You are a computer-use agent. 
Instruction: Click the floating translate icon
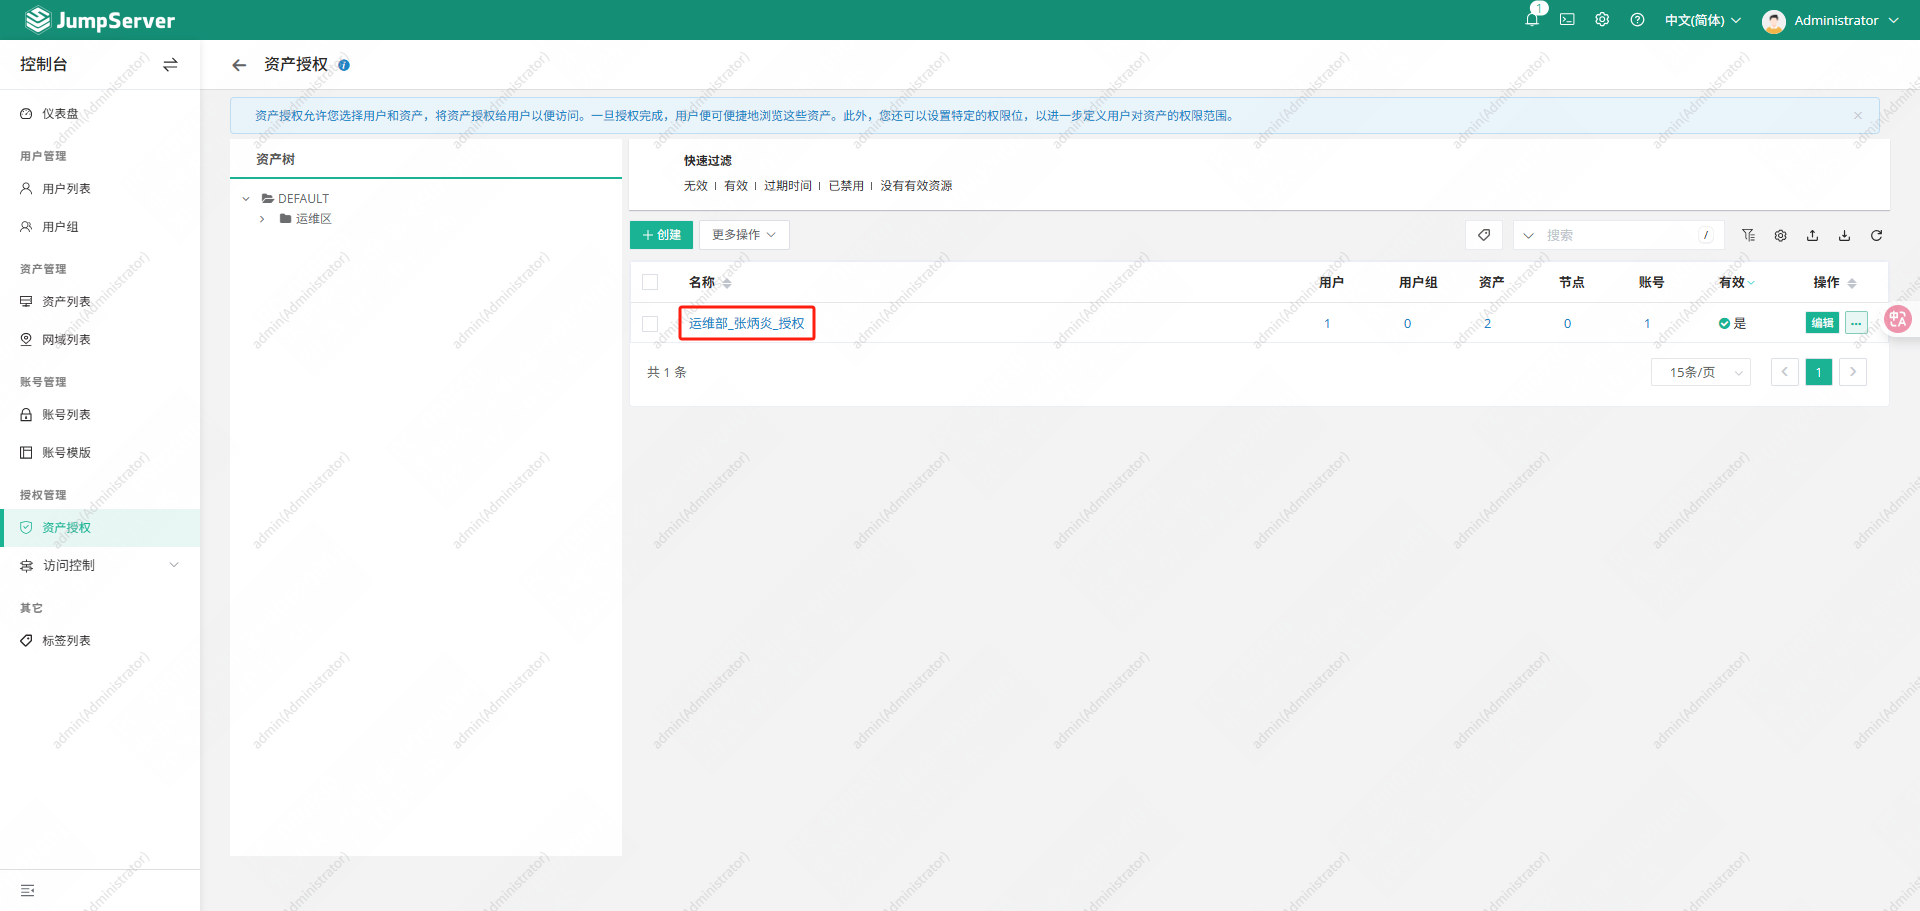tap(1898, 319)
